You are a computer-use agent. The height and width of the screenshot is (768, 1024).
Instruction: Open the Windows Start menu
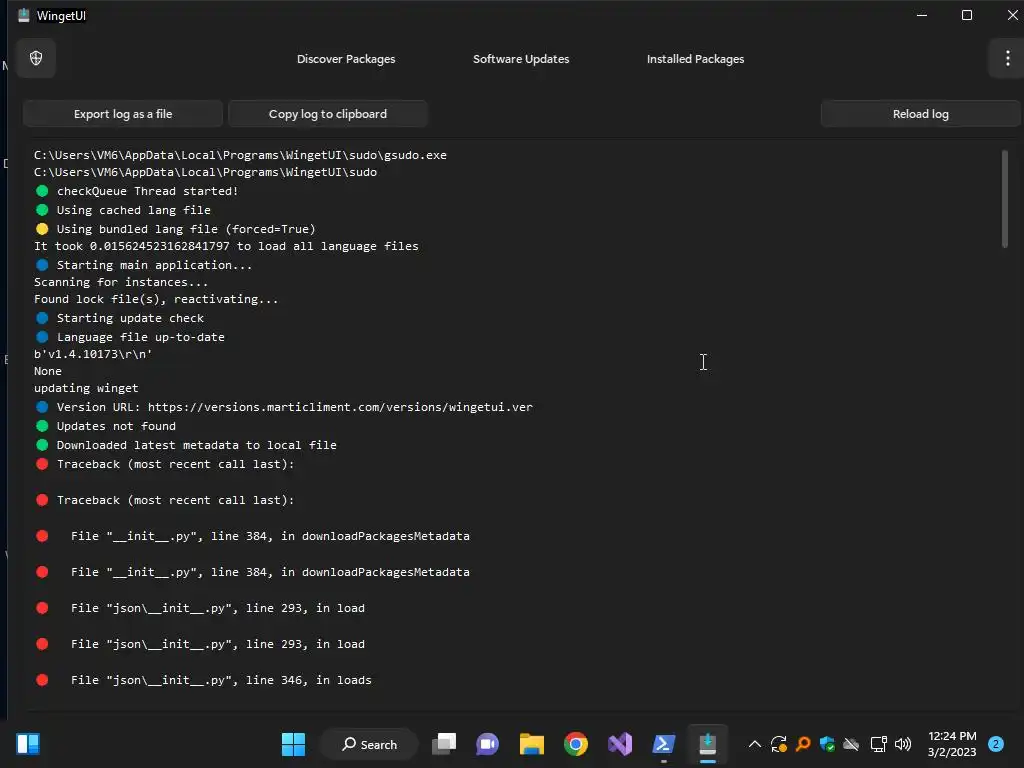click(x=293, y=744)
